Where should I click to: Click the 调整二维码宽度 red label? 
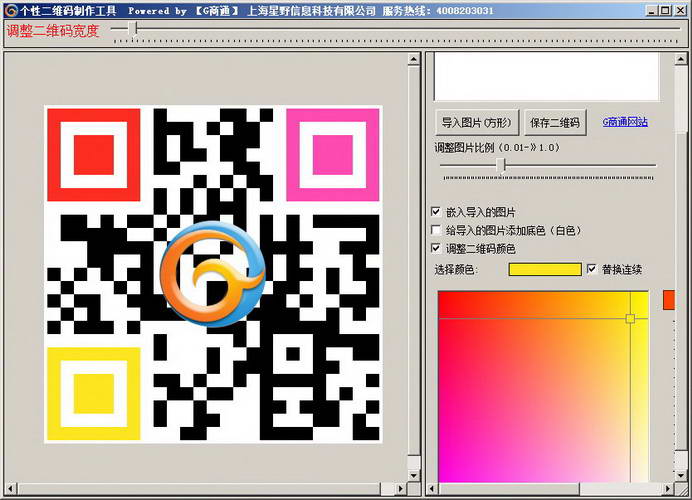pos(53,31)
